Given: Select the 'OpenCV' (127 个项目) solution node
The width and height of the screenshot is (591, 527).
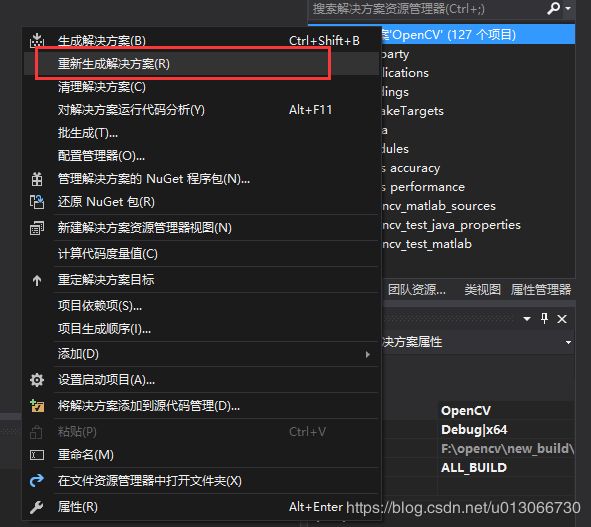Looking at the screenshot, I should tap(479, 35).
